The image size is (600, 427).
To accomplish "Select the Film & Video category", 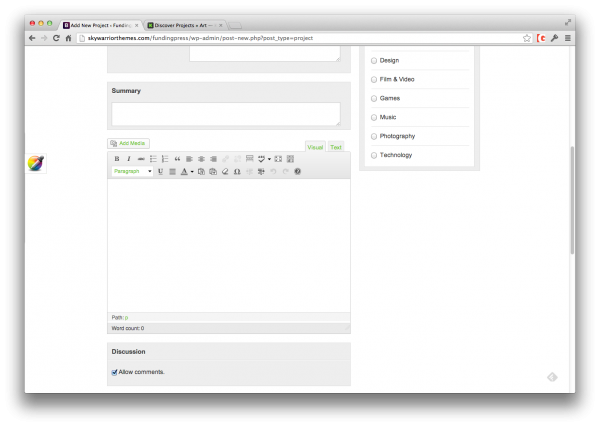I will tap(374, 80).
